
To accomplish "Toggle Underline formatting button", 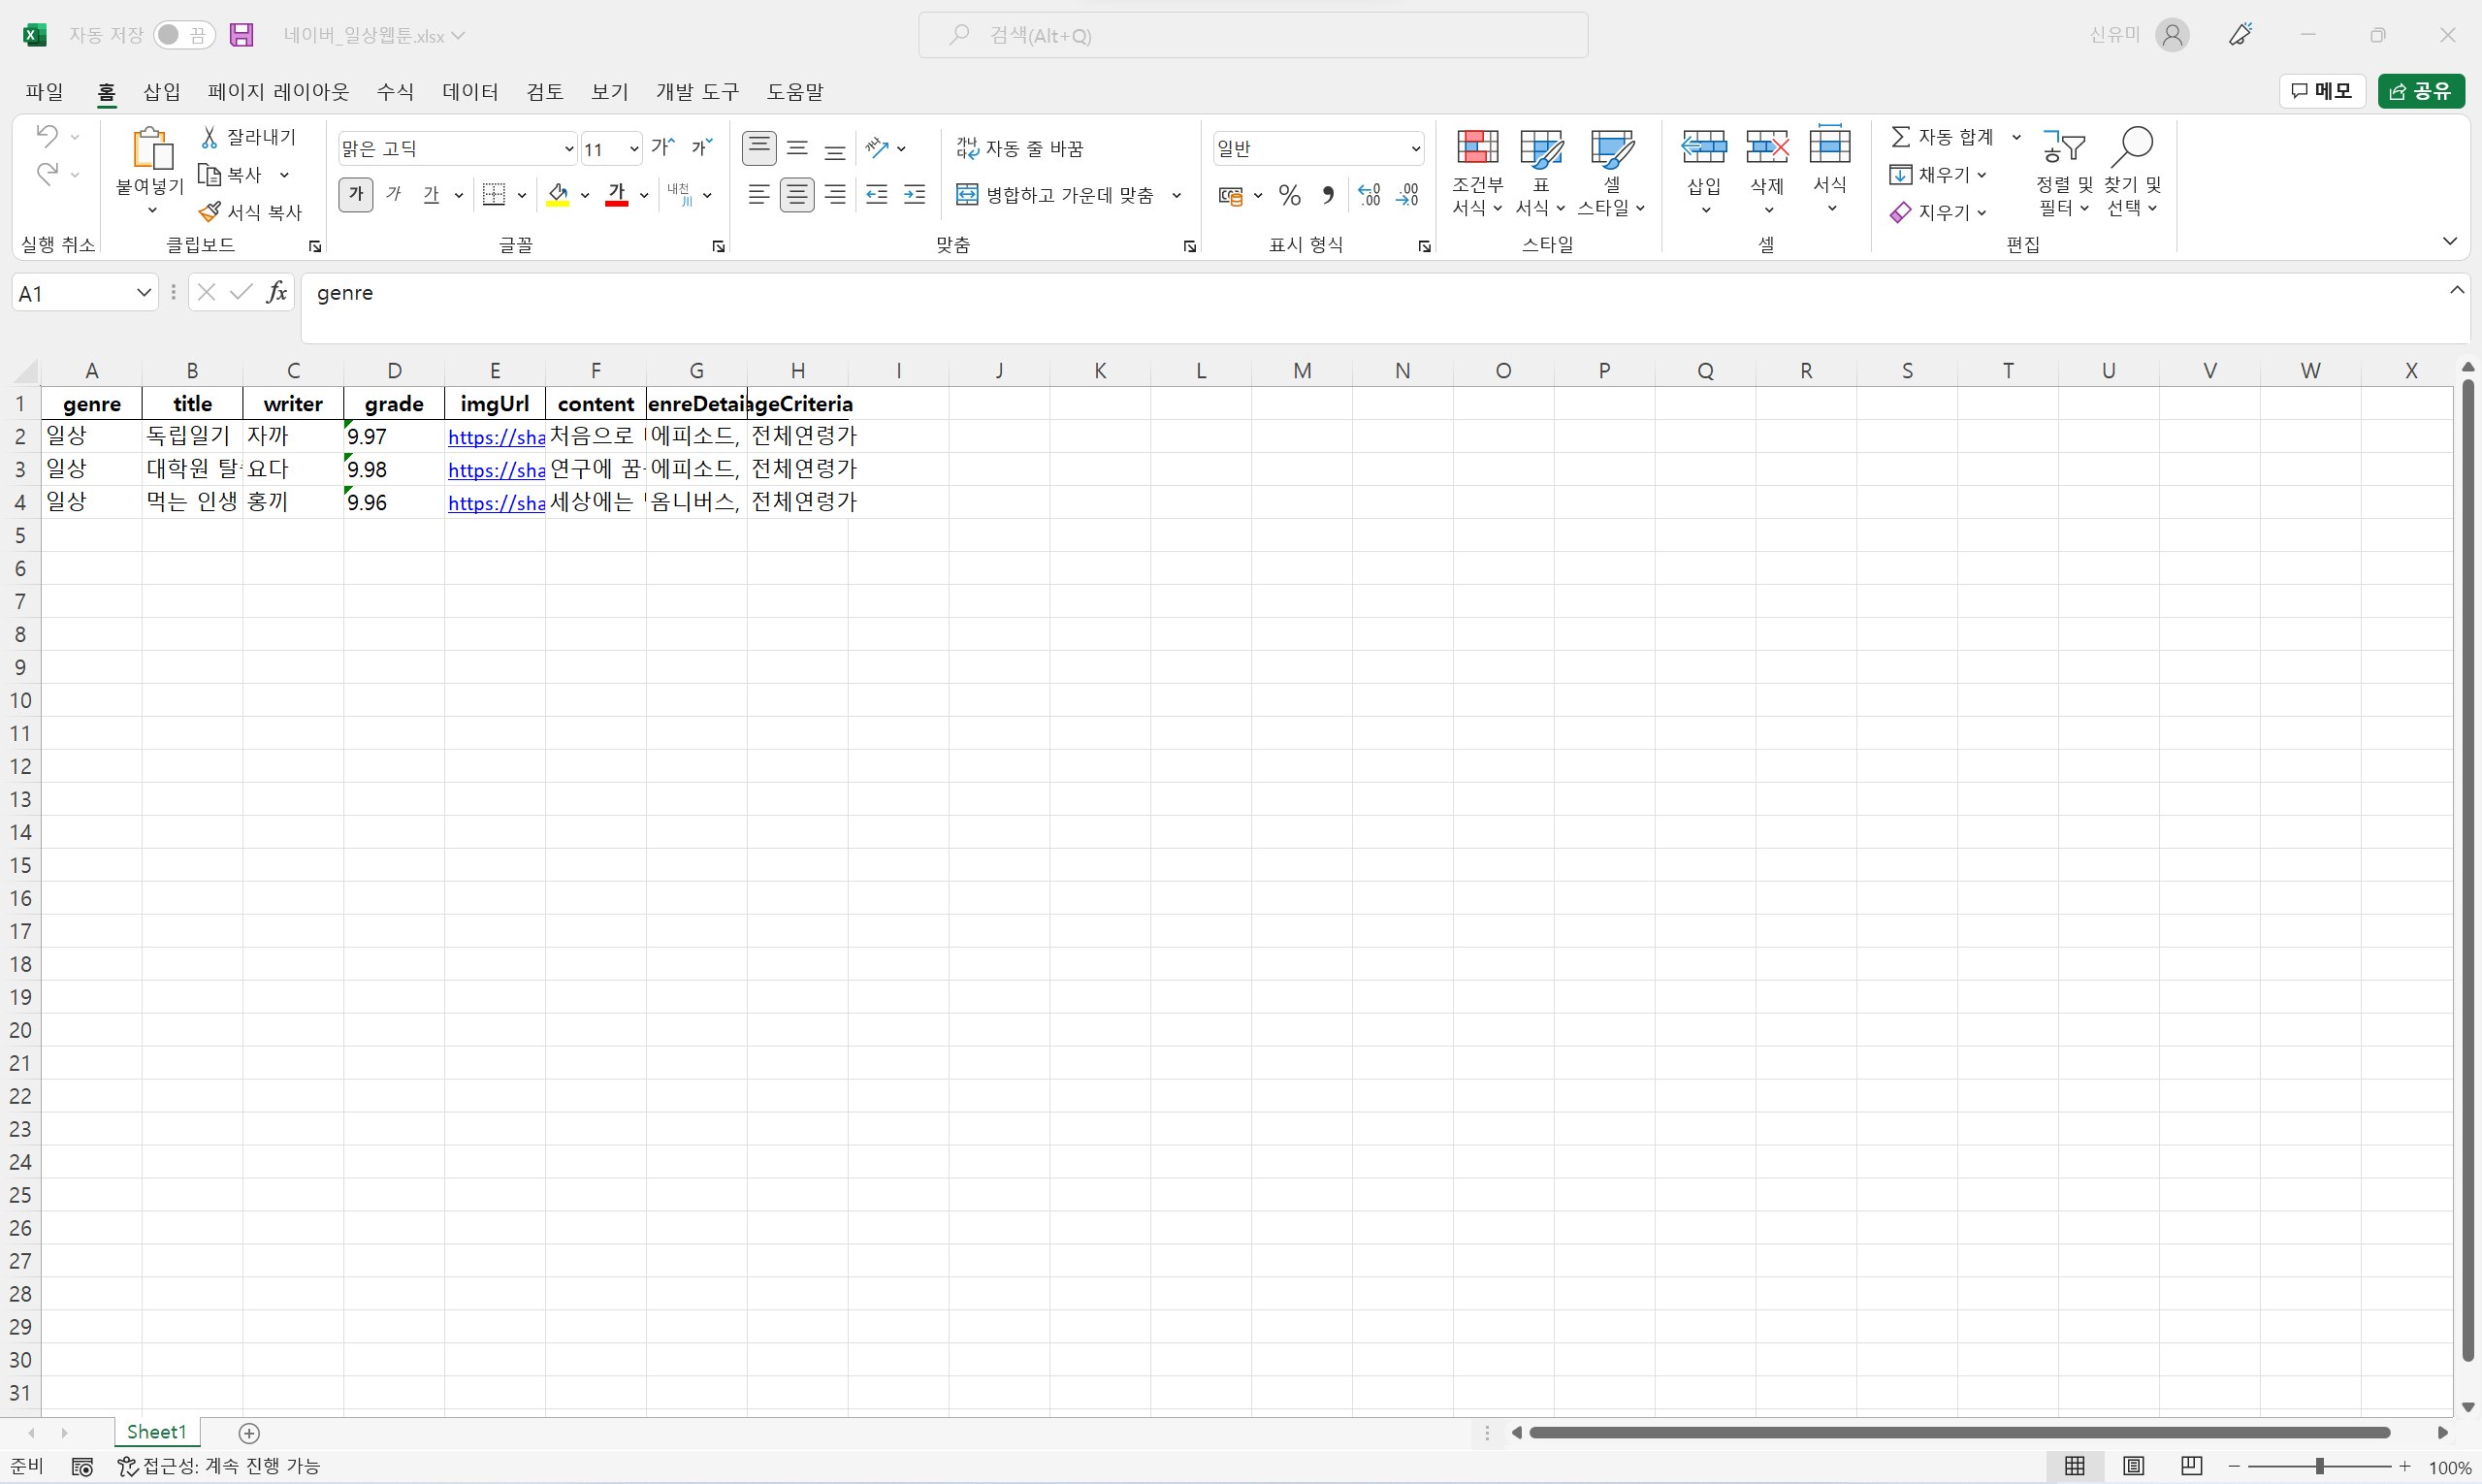I will coord(431,194).
